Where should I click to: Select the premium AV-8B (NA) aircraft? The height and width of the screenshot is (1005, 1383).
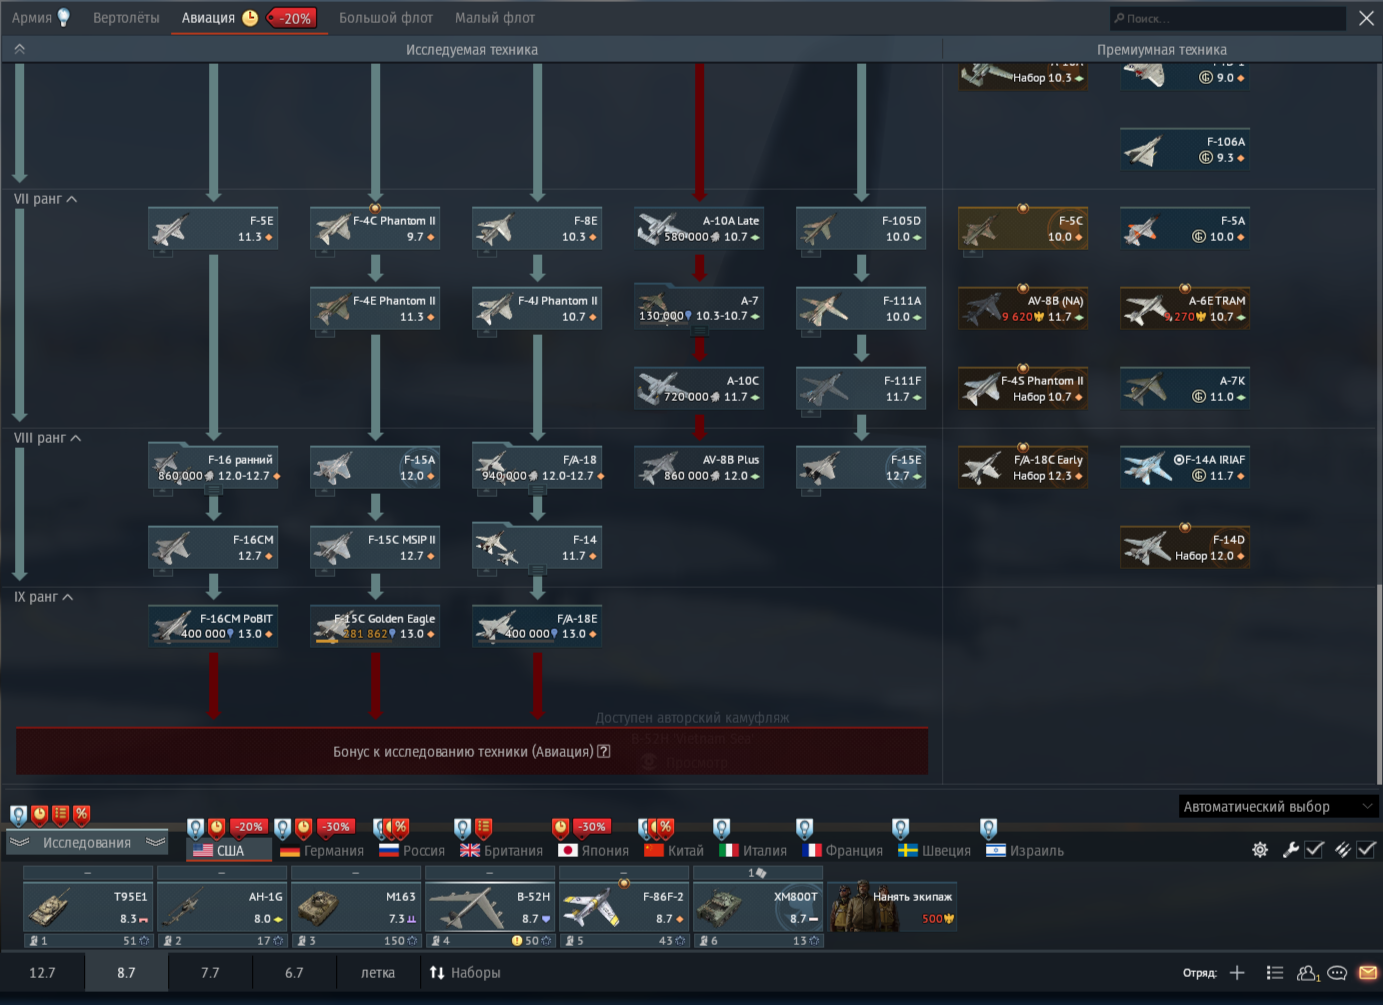click(1023, 308)
